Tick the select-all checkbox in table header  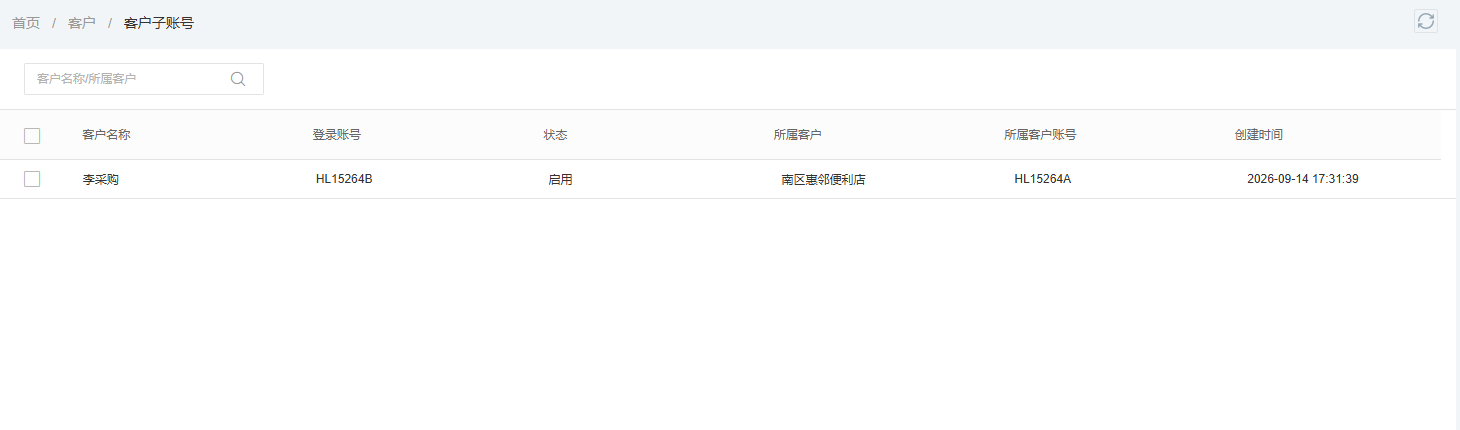click(32, 136)
